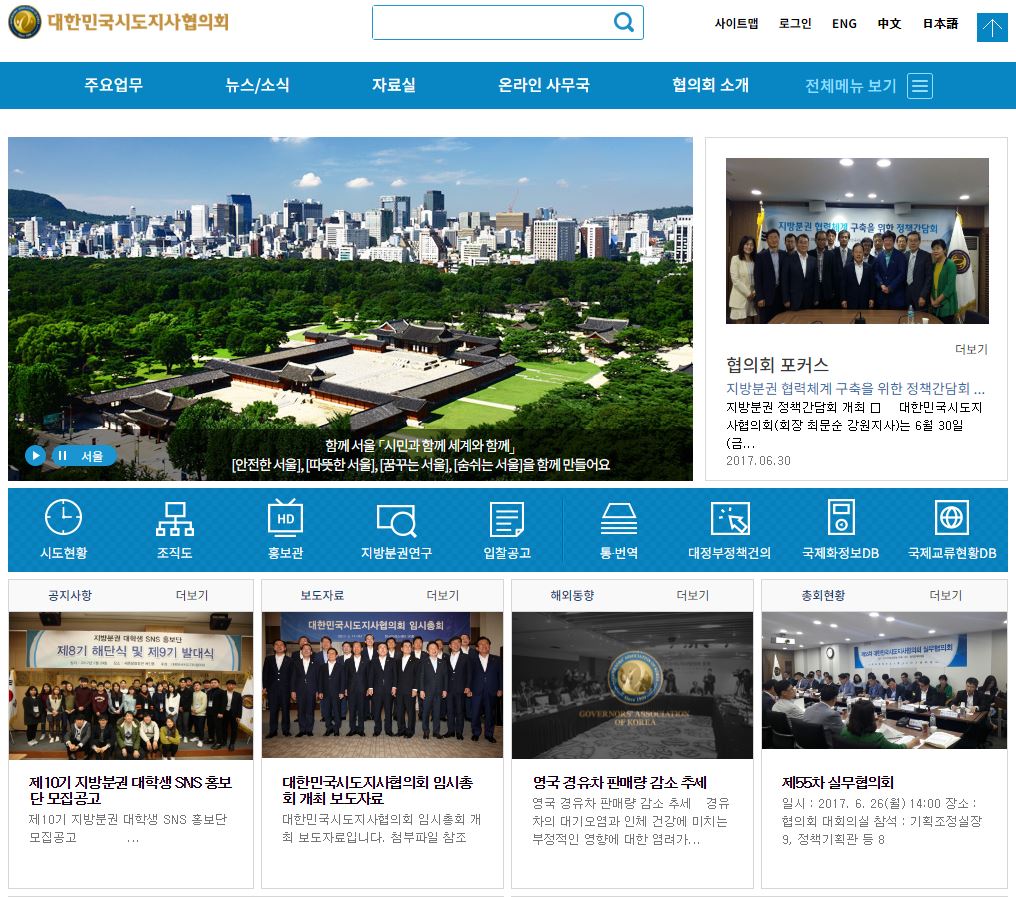Click the search magnifier icon
Viewport: 1016px width, 897px height.
pyautogui.click(x=624, y=23)
